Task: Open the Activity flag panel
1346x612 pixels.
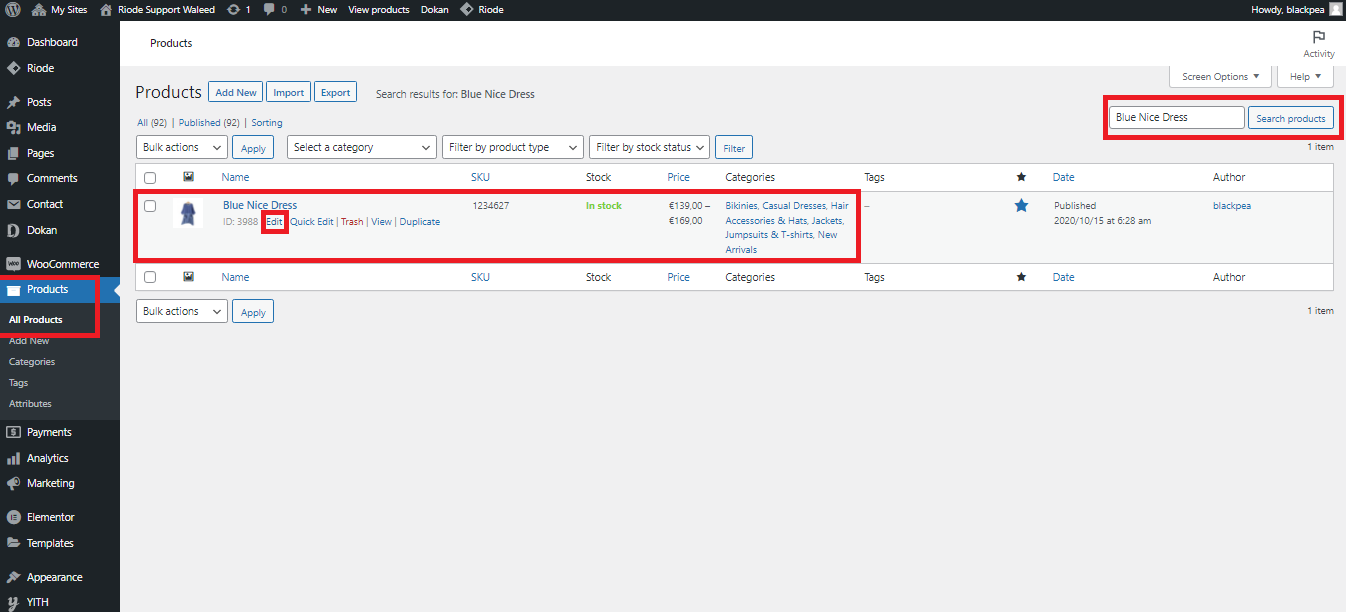Action: tap(1318, 44)
